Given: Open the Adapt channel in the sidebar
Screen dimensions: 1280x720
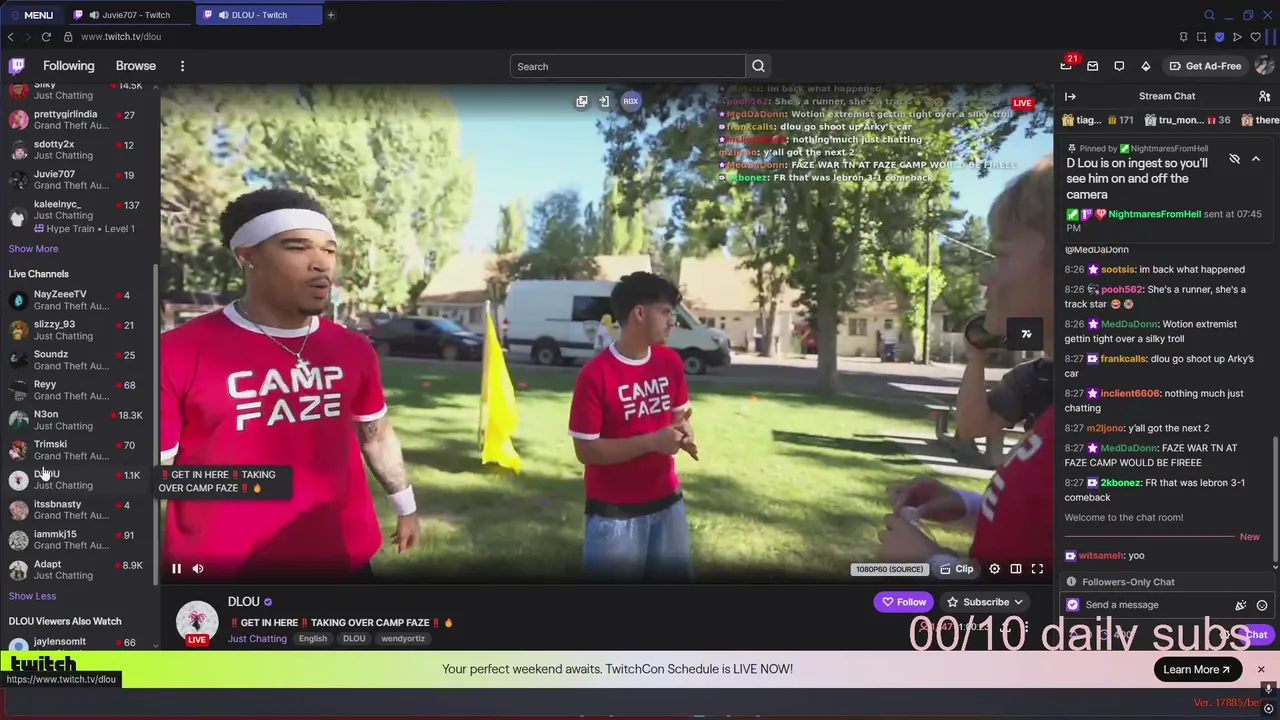Looking at the screenshot, I should click(x=76, y=570).
